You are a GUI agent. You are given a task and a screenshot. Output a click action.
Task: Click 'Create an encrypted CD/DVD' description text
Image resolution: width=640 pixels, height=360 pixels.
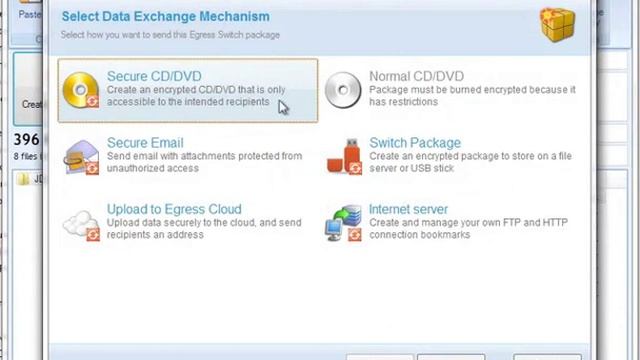pyautogui.click(x=196, y=96)
